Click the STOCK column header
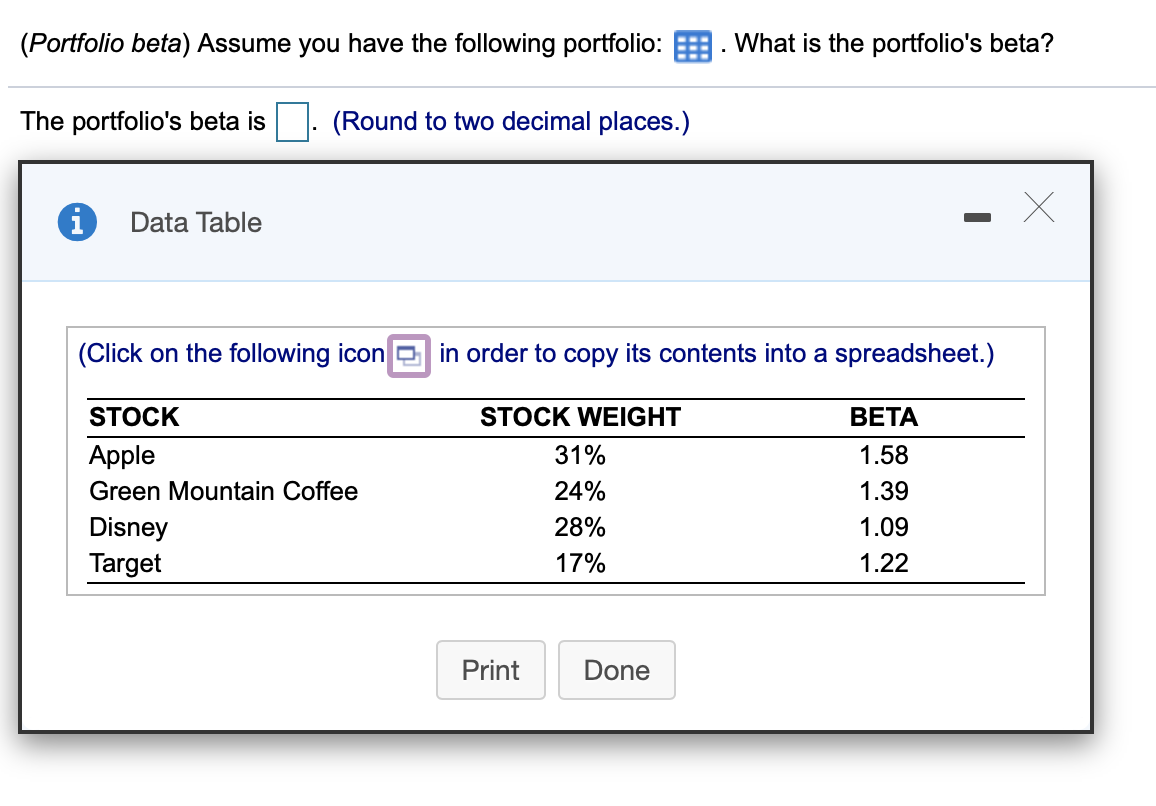Screen dimensions: 1156x806 pyautogui.click(x=133, y=417)
